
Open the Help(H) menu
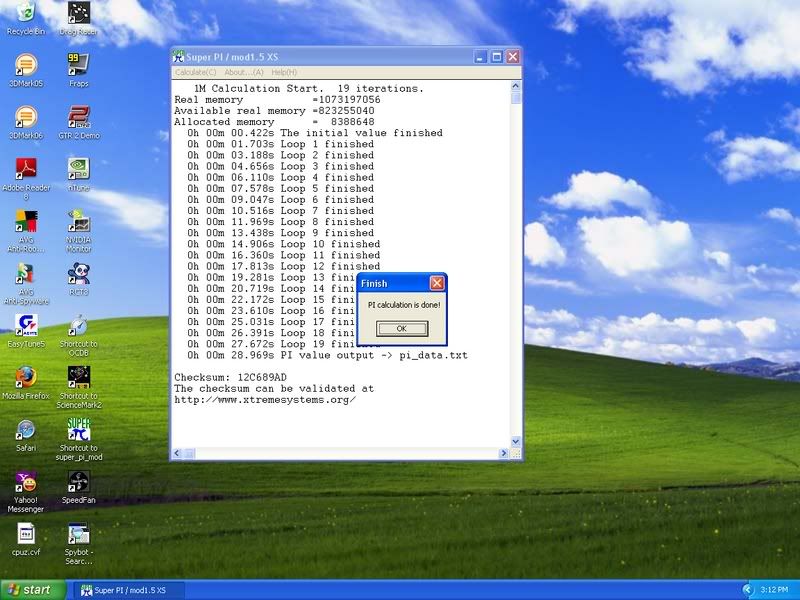pos(284,72)
